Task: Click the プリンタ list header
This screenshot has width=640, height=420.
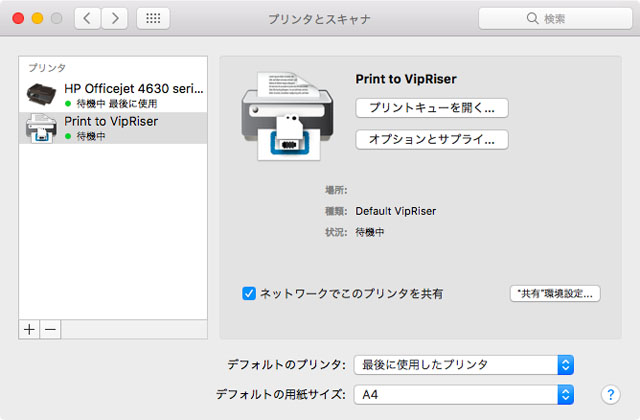Action: click(x=47, y=68)
